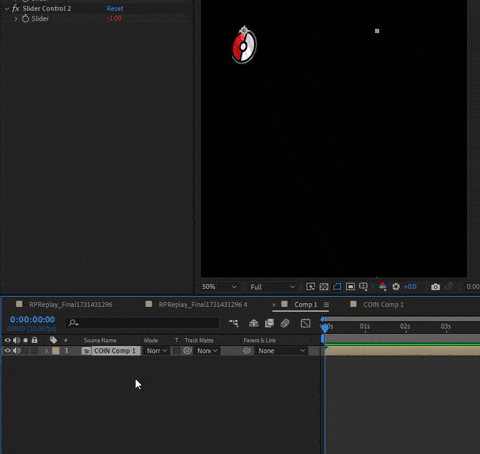This screenshot has width=480, height=454.
Task: Toggle Hide Shy Layers icon
Action: [254, 323]
